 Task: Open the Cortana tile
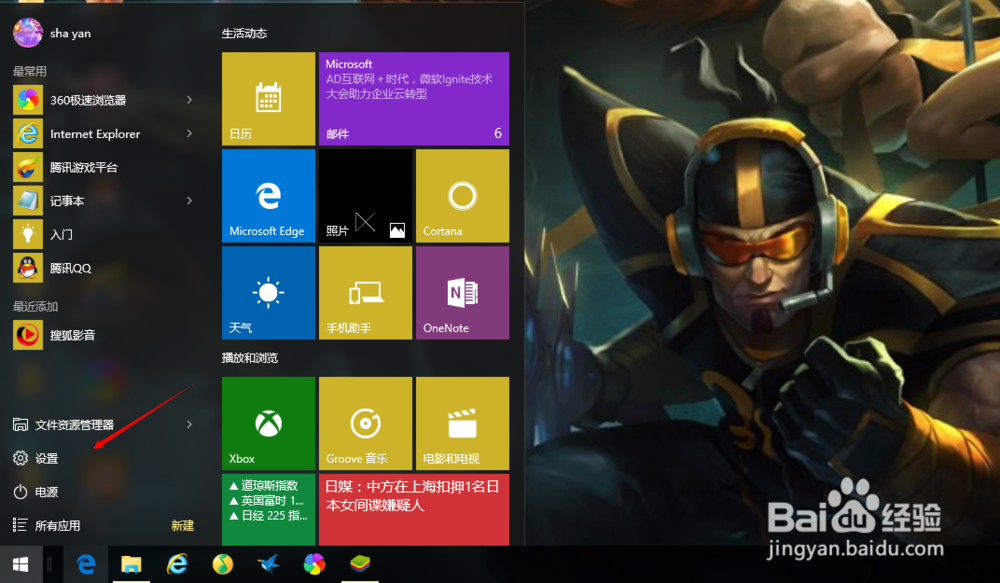[x=462, y=196]
